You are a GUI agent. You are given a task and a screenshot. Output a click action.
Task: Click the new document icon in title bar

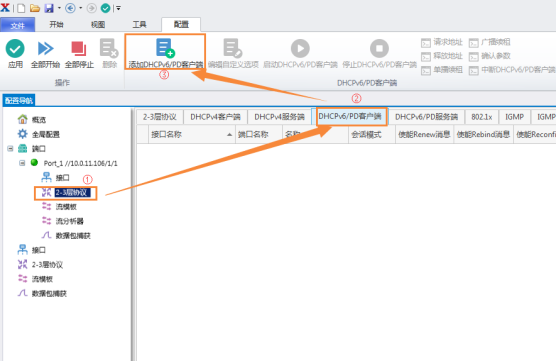(x=21, y=8)
